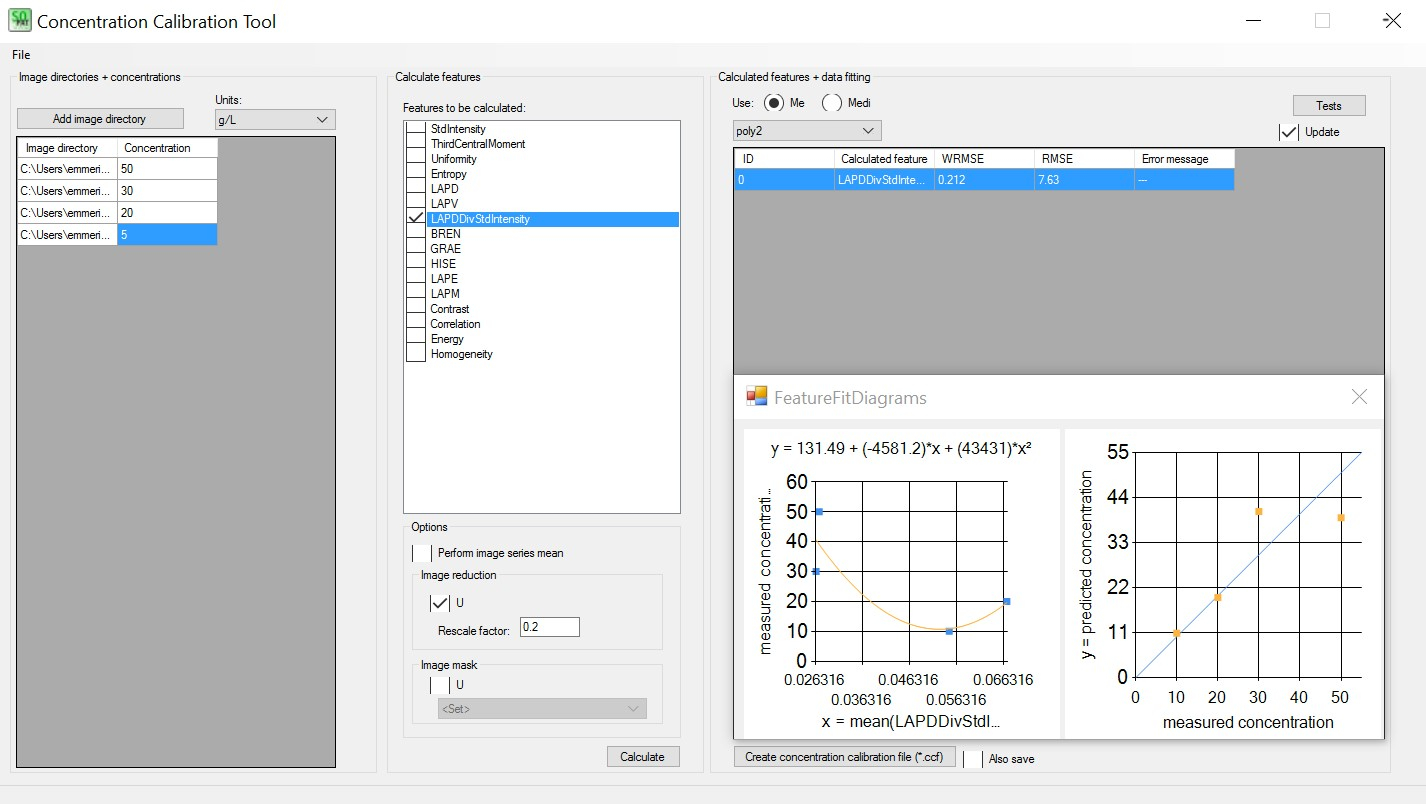Toggle the Update checkbox
The image size is (1426, 804).
pyautogui.click(x=1289, y=132)
